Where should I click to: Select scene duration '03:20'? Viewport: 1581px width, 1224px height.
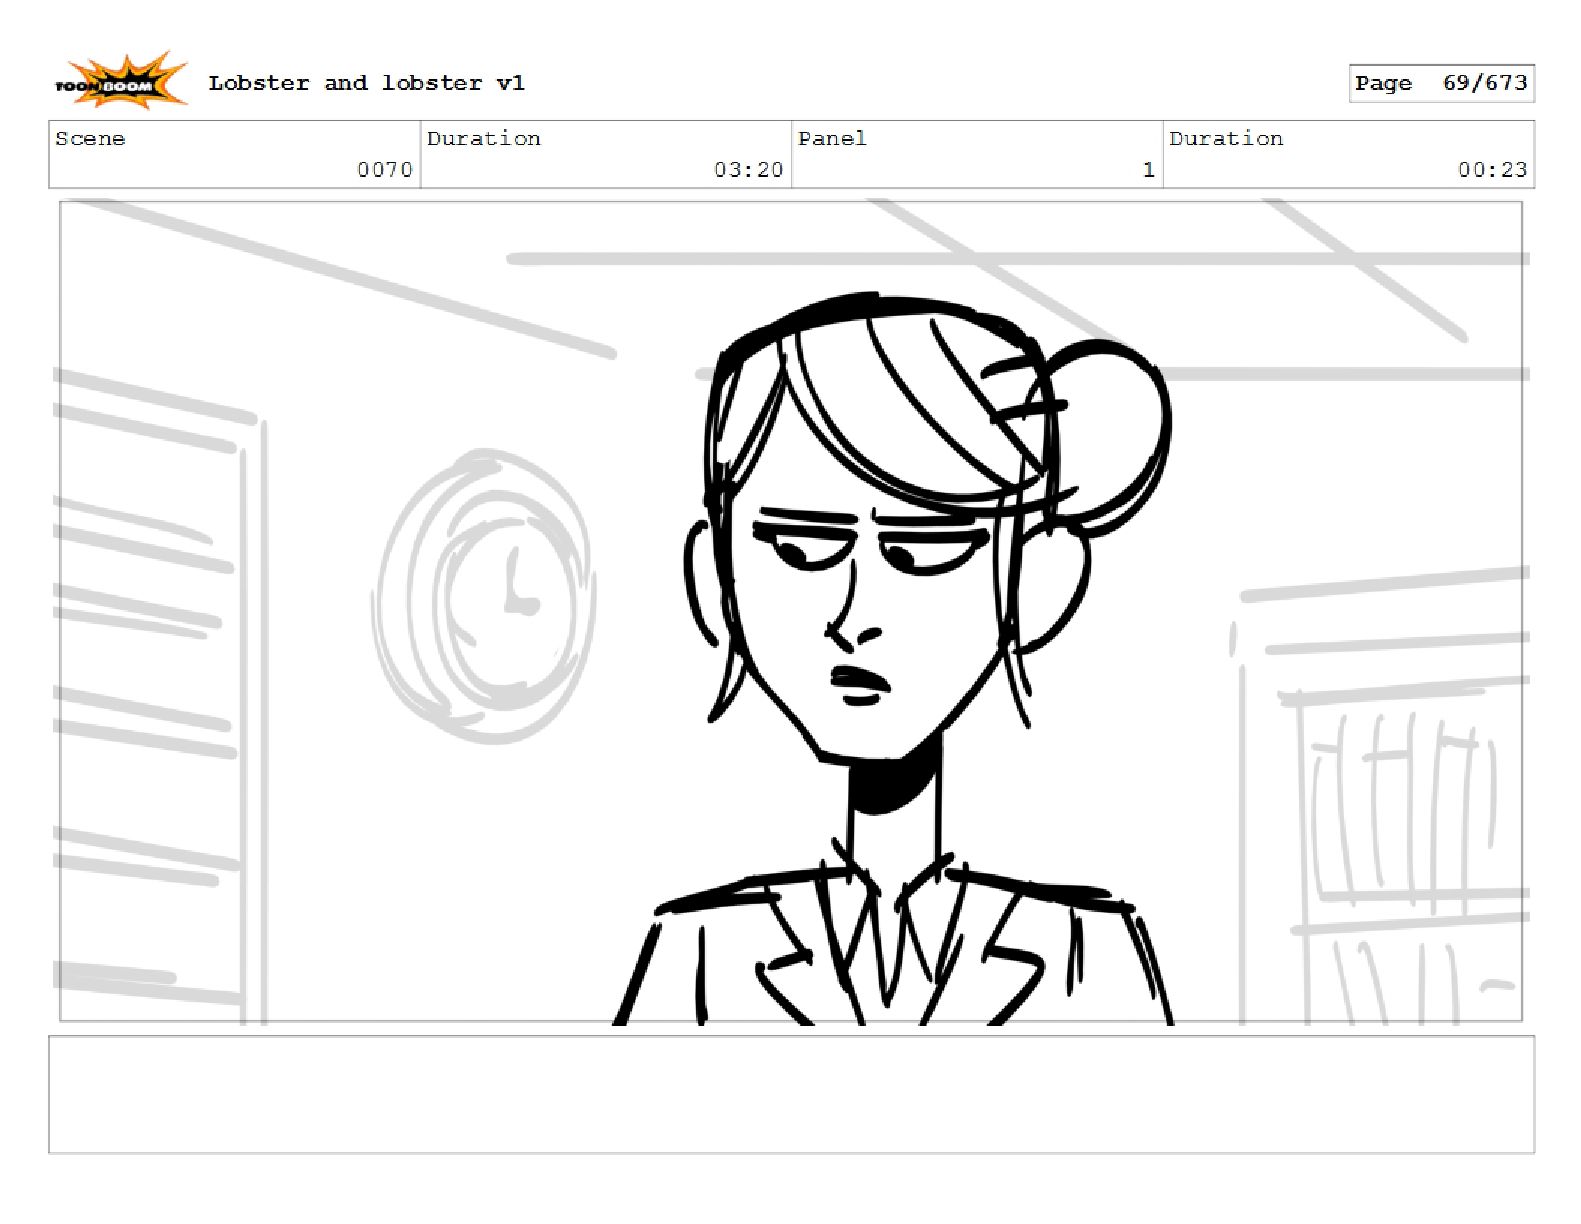click(x=748, y=170)
